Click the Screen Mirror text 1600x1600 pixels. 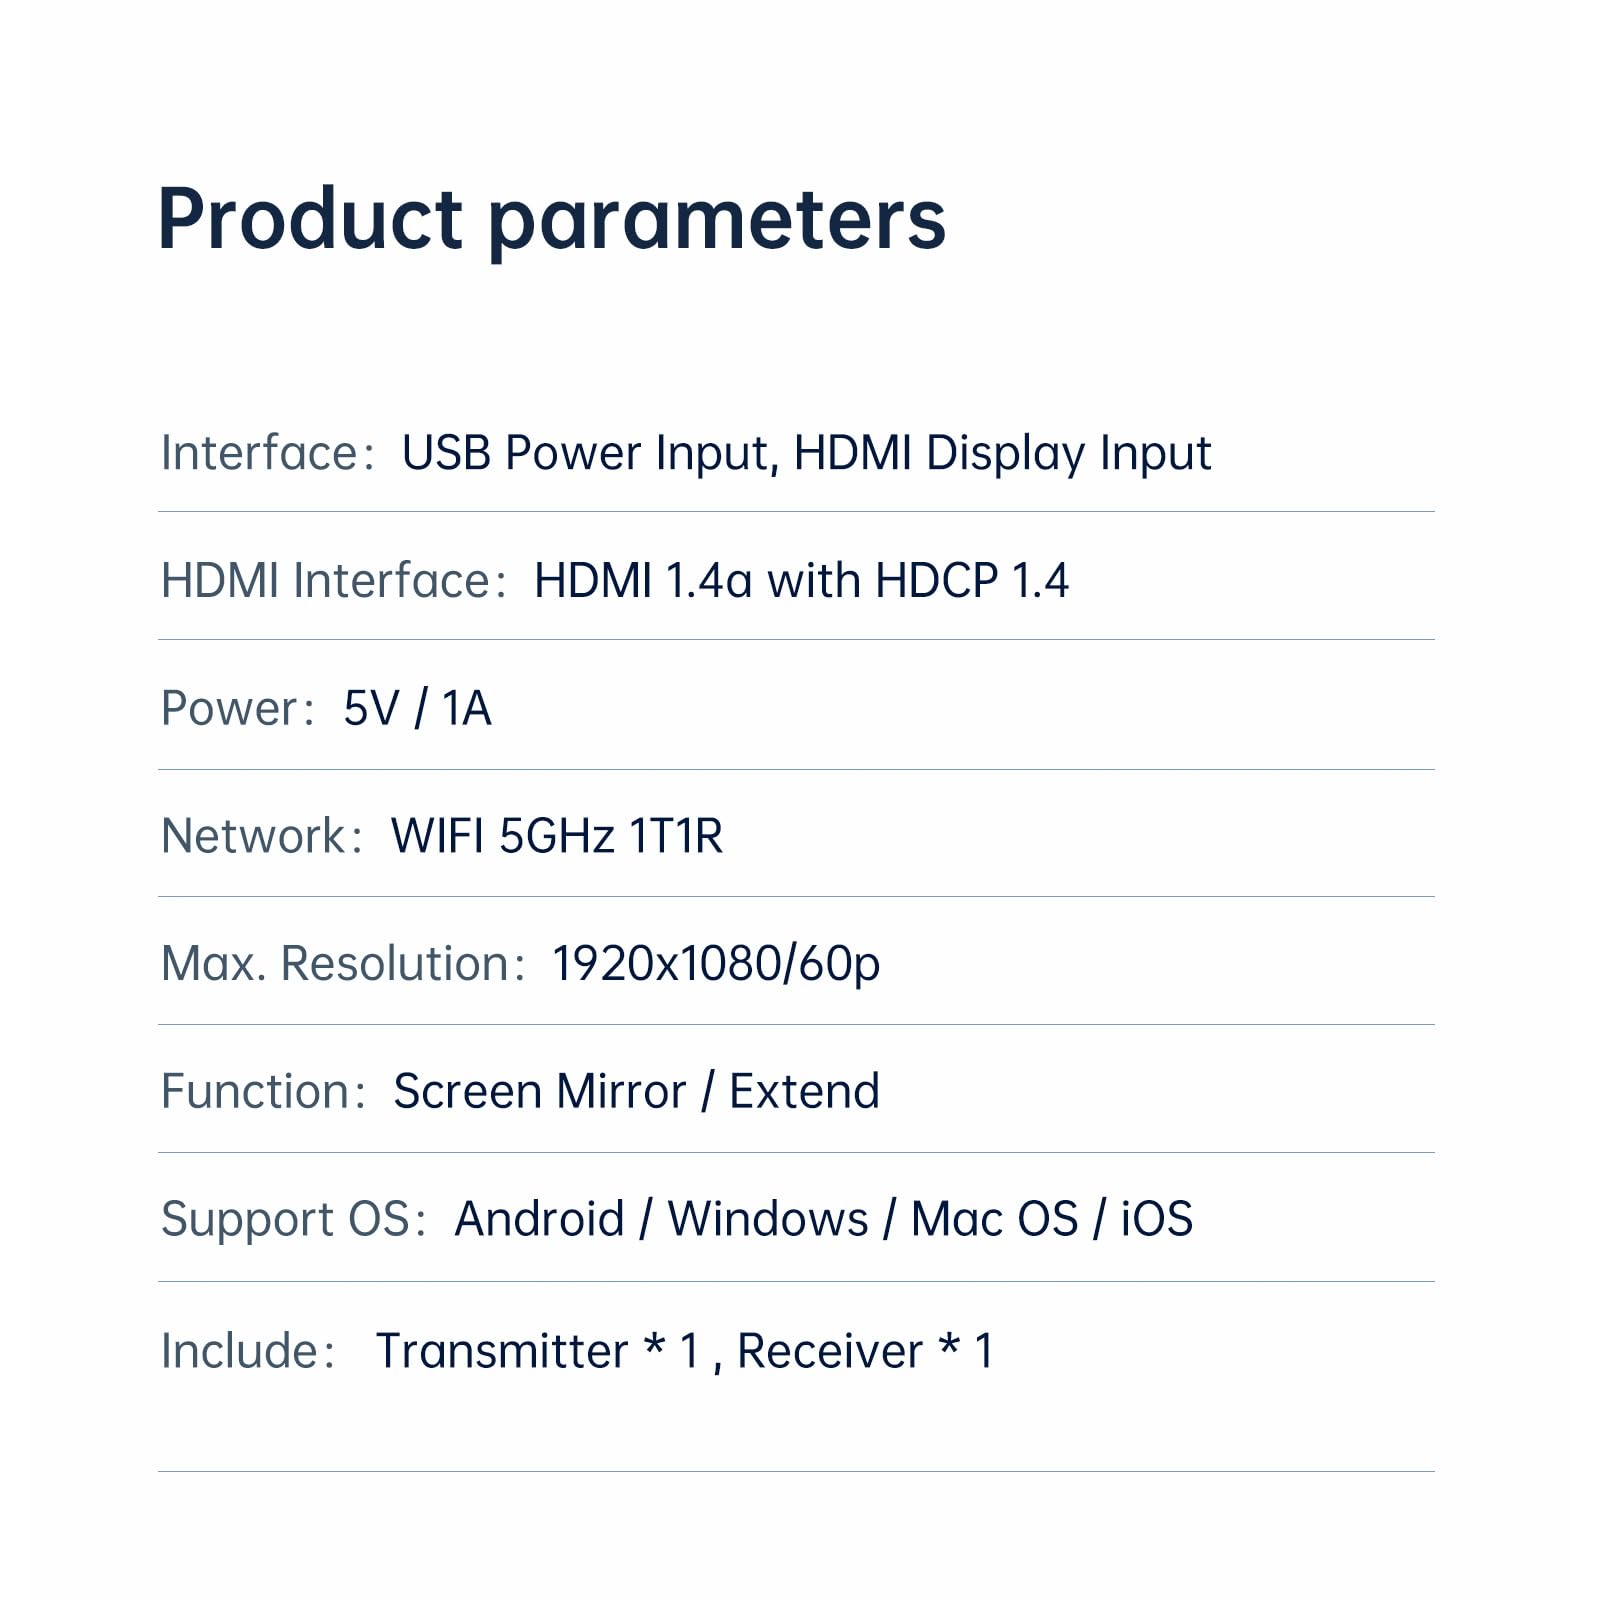tap(540, 1091)
